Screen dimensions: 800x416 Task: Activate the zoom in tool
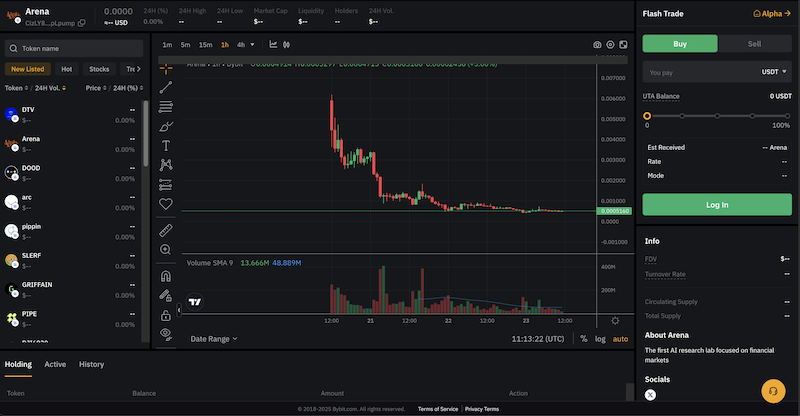pos(166,250)
